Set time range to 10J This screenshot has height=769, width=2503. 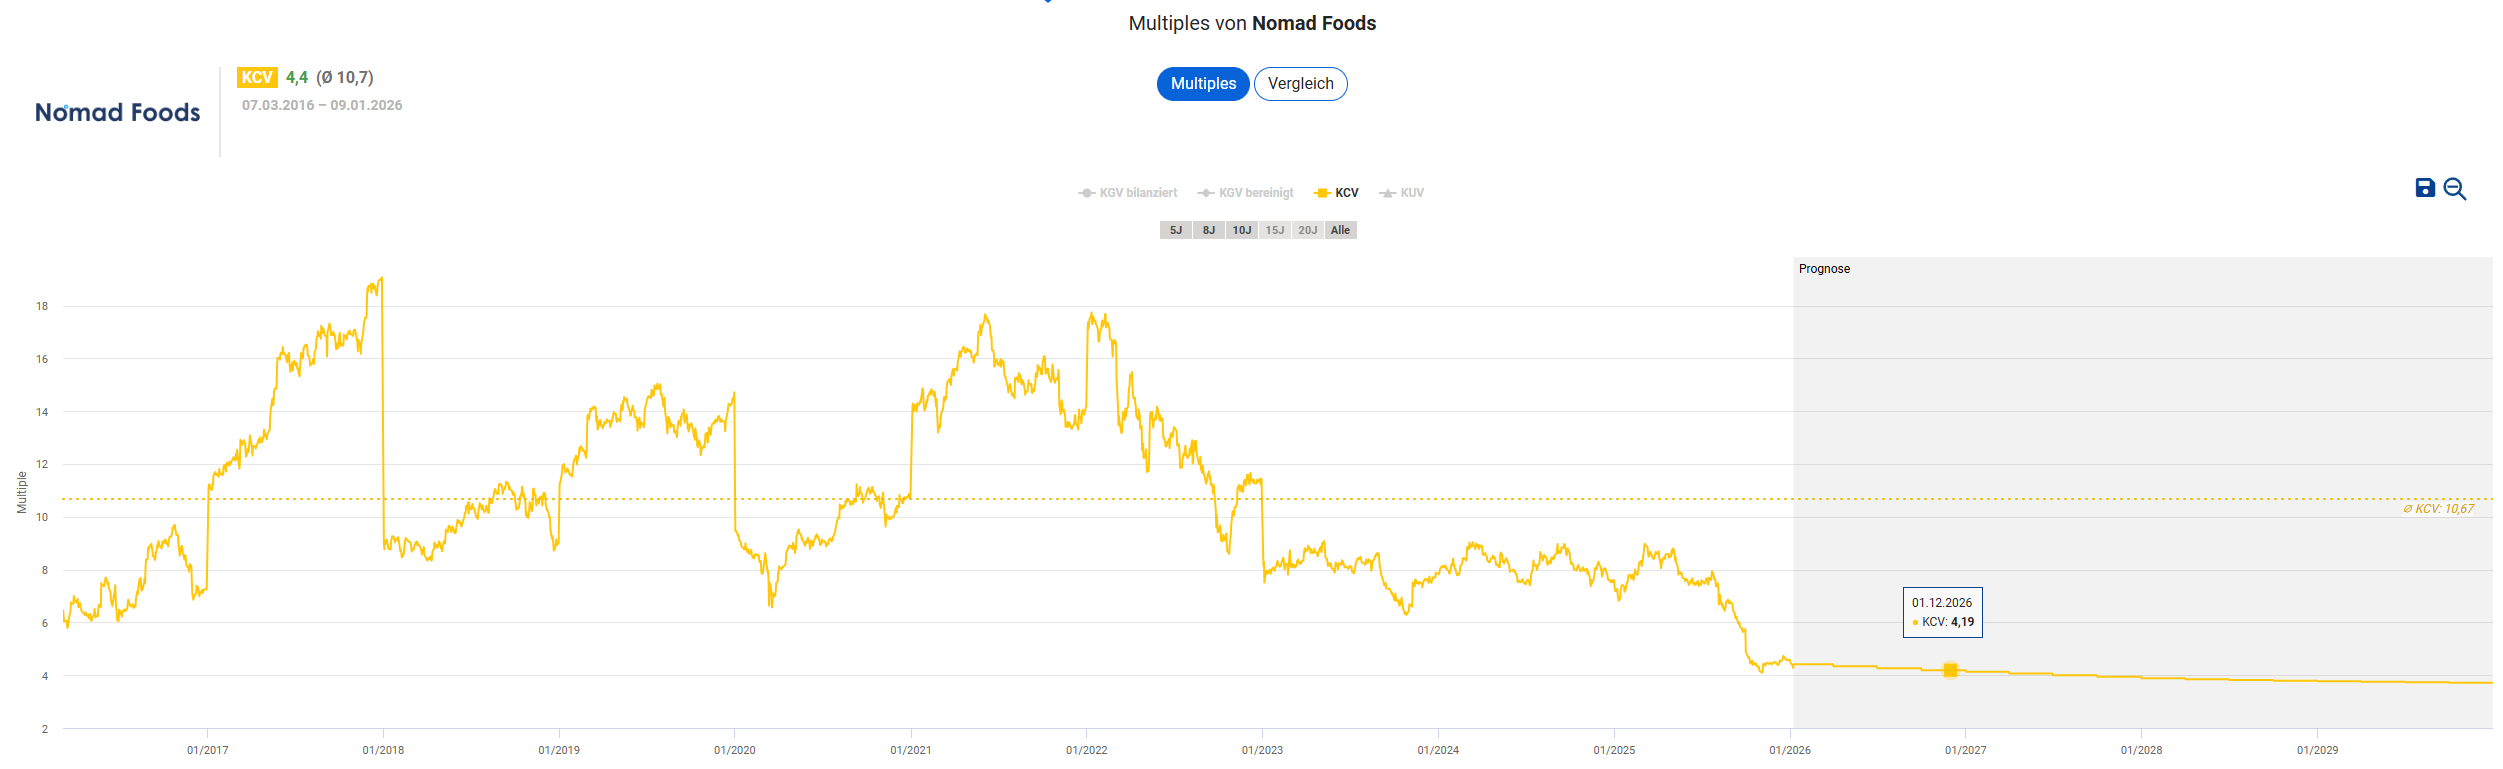(1242, 230)
